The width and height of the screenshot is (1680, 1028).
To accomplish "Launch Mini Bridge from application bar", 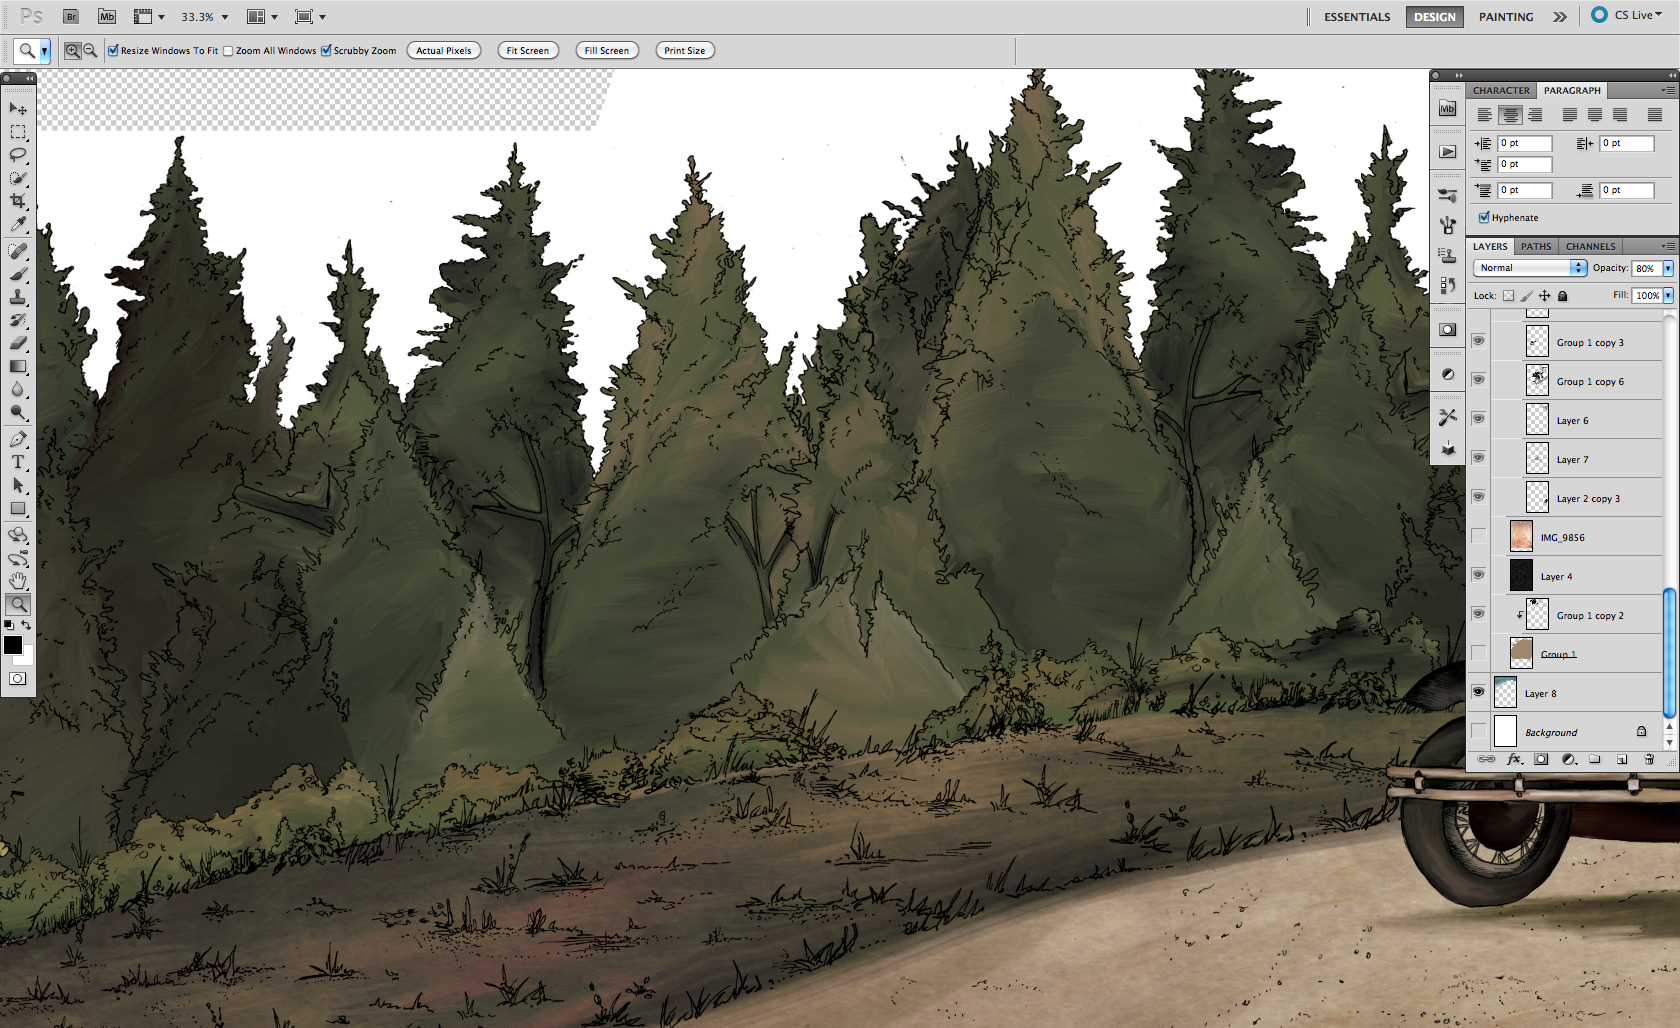I will pyautogui.click(x=107, y=17).
